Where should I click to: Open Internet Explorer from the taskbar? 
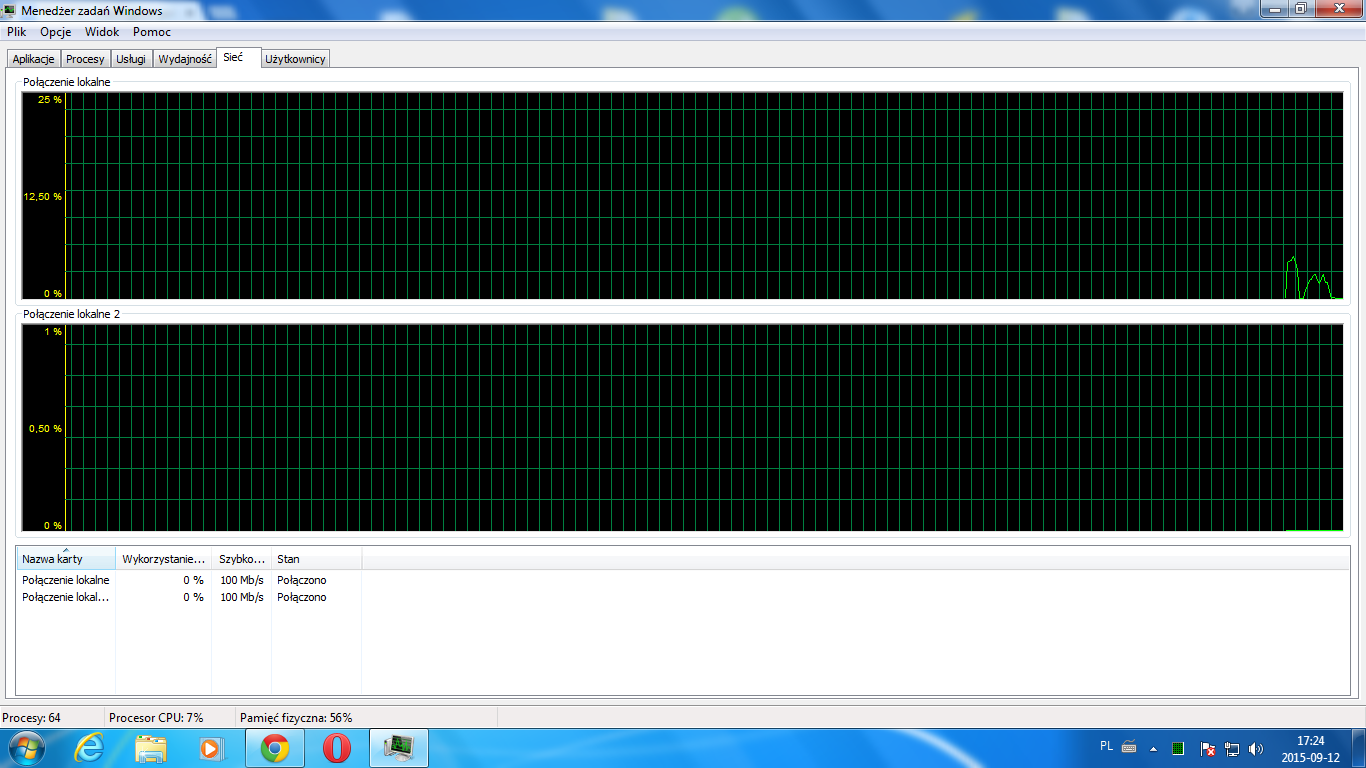[89, 748]
